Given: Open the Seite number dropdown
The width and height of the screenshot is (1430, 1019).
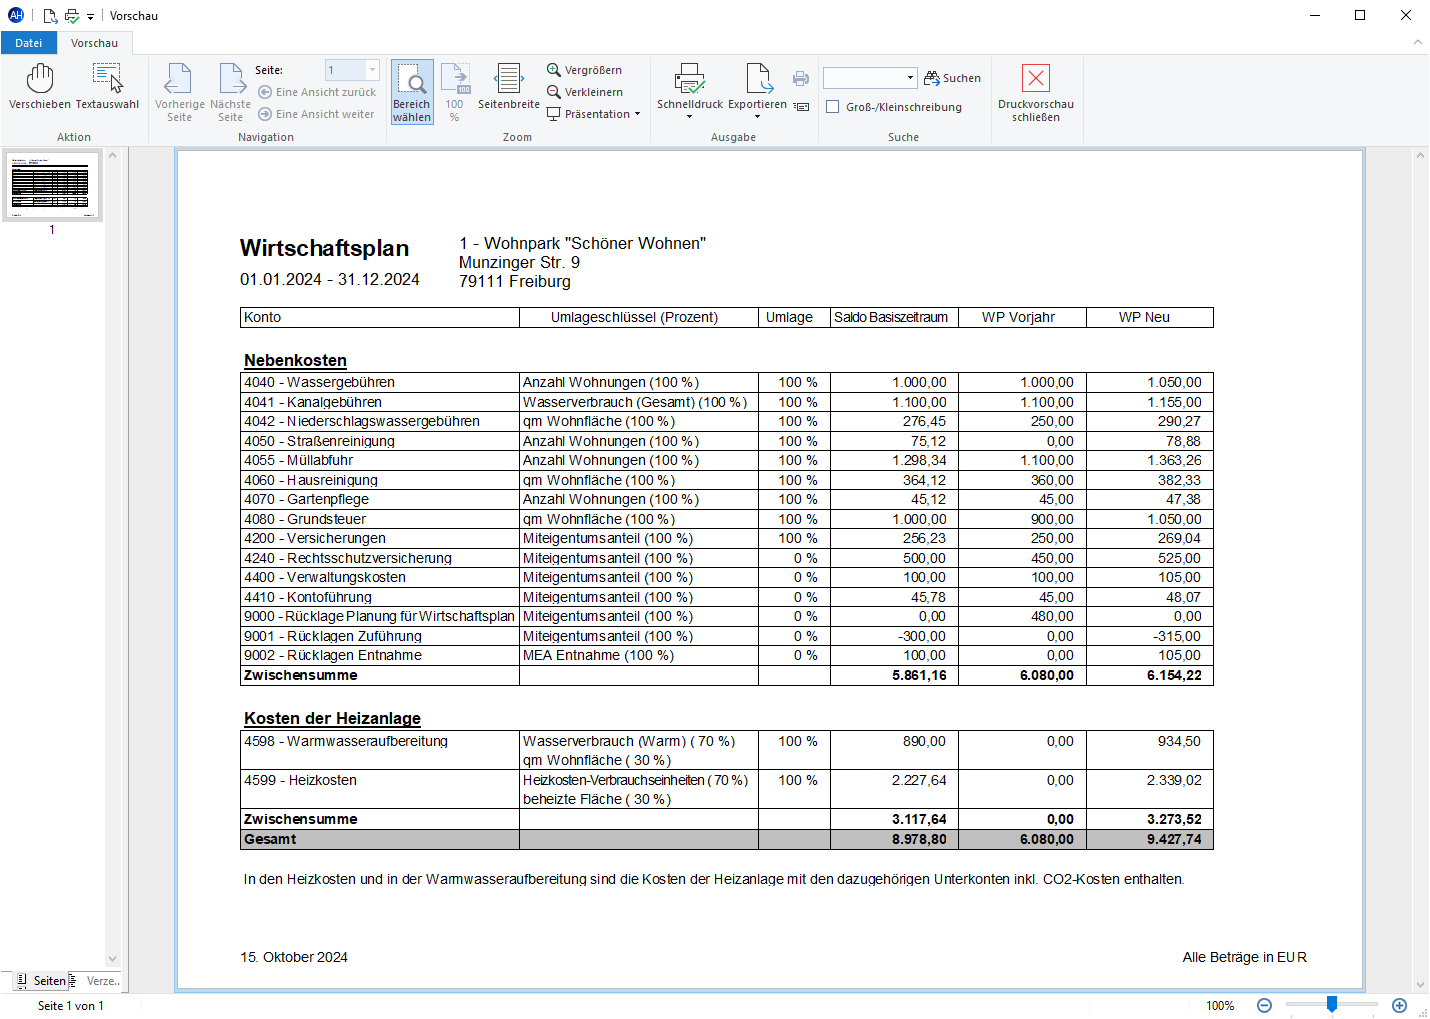Looking at the screenshot, I should [372, 70].
